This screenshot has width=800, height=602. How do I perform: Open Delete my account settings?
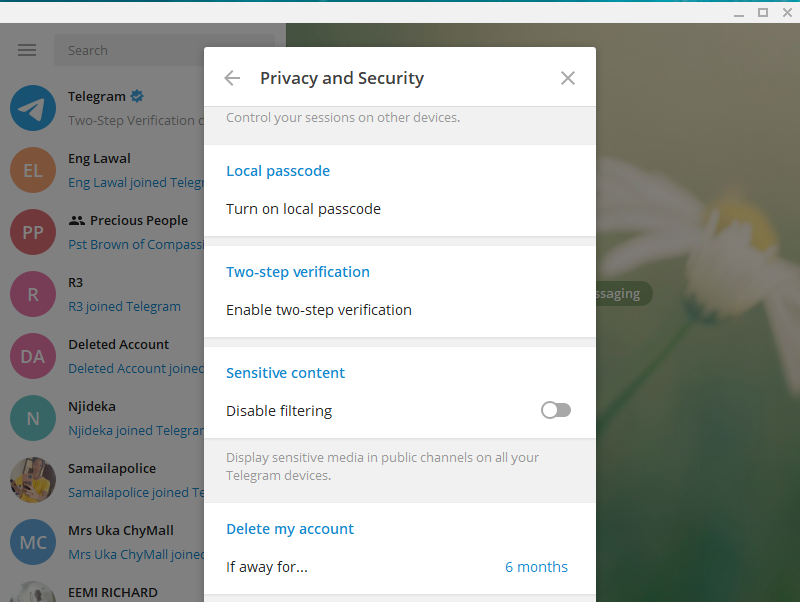click(290, 528)
